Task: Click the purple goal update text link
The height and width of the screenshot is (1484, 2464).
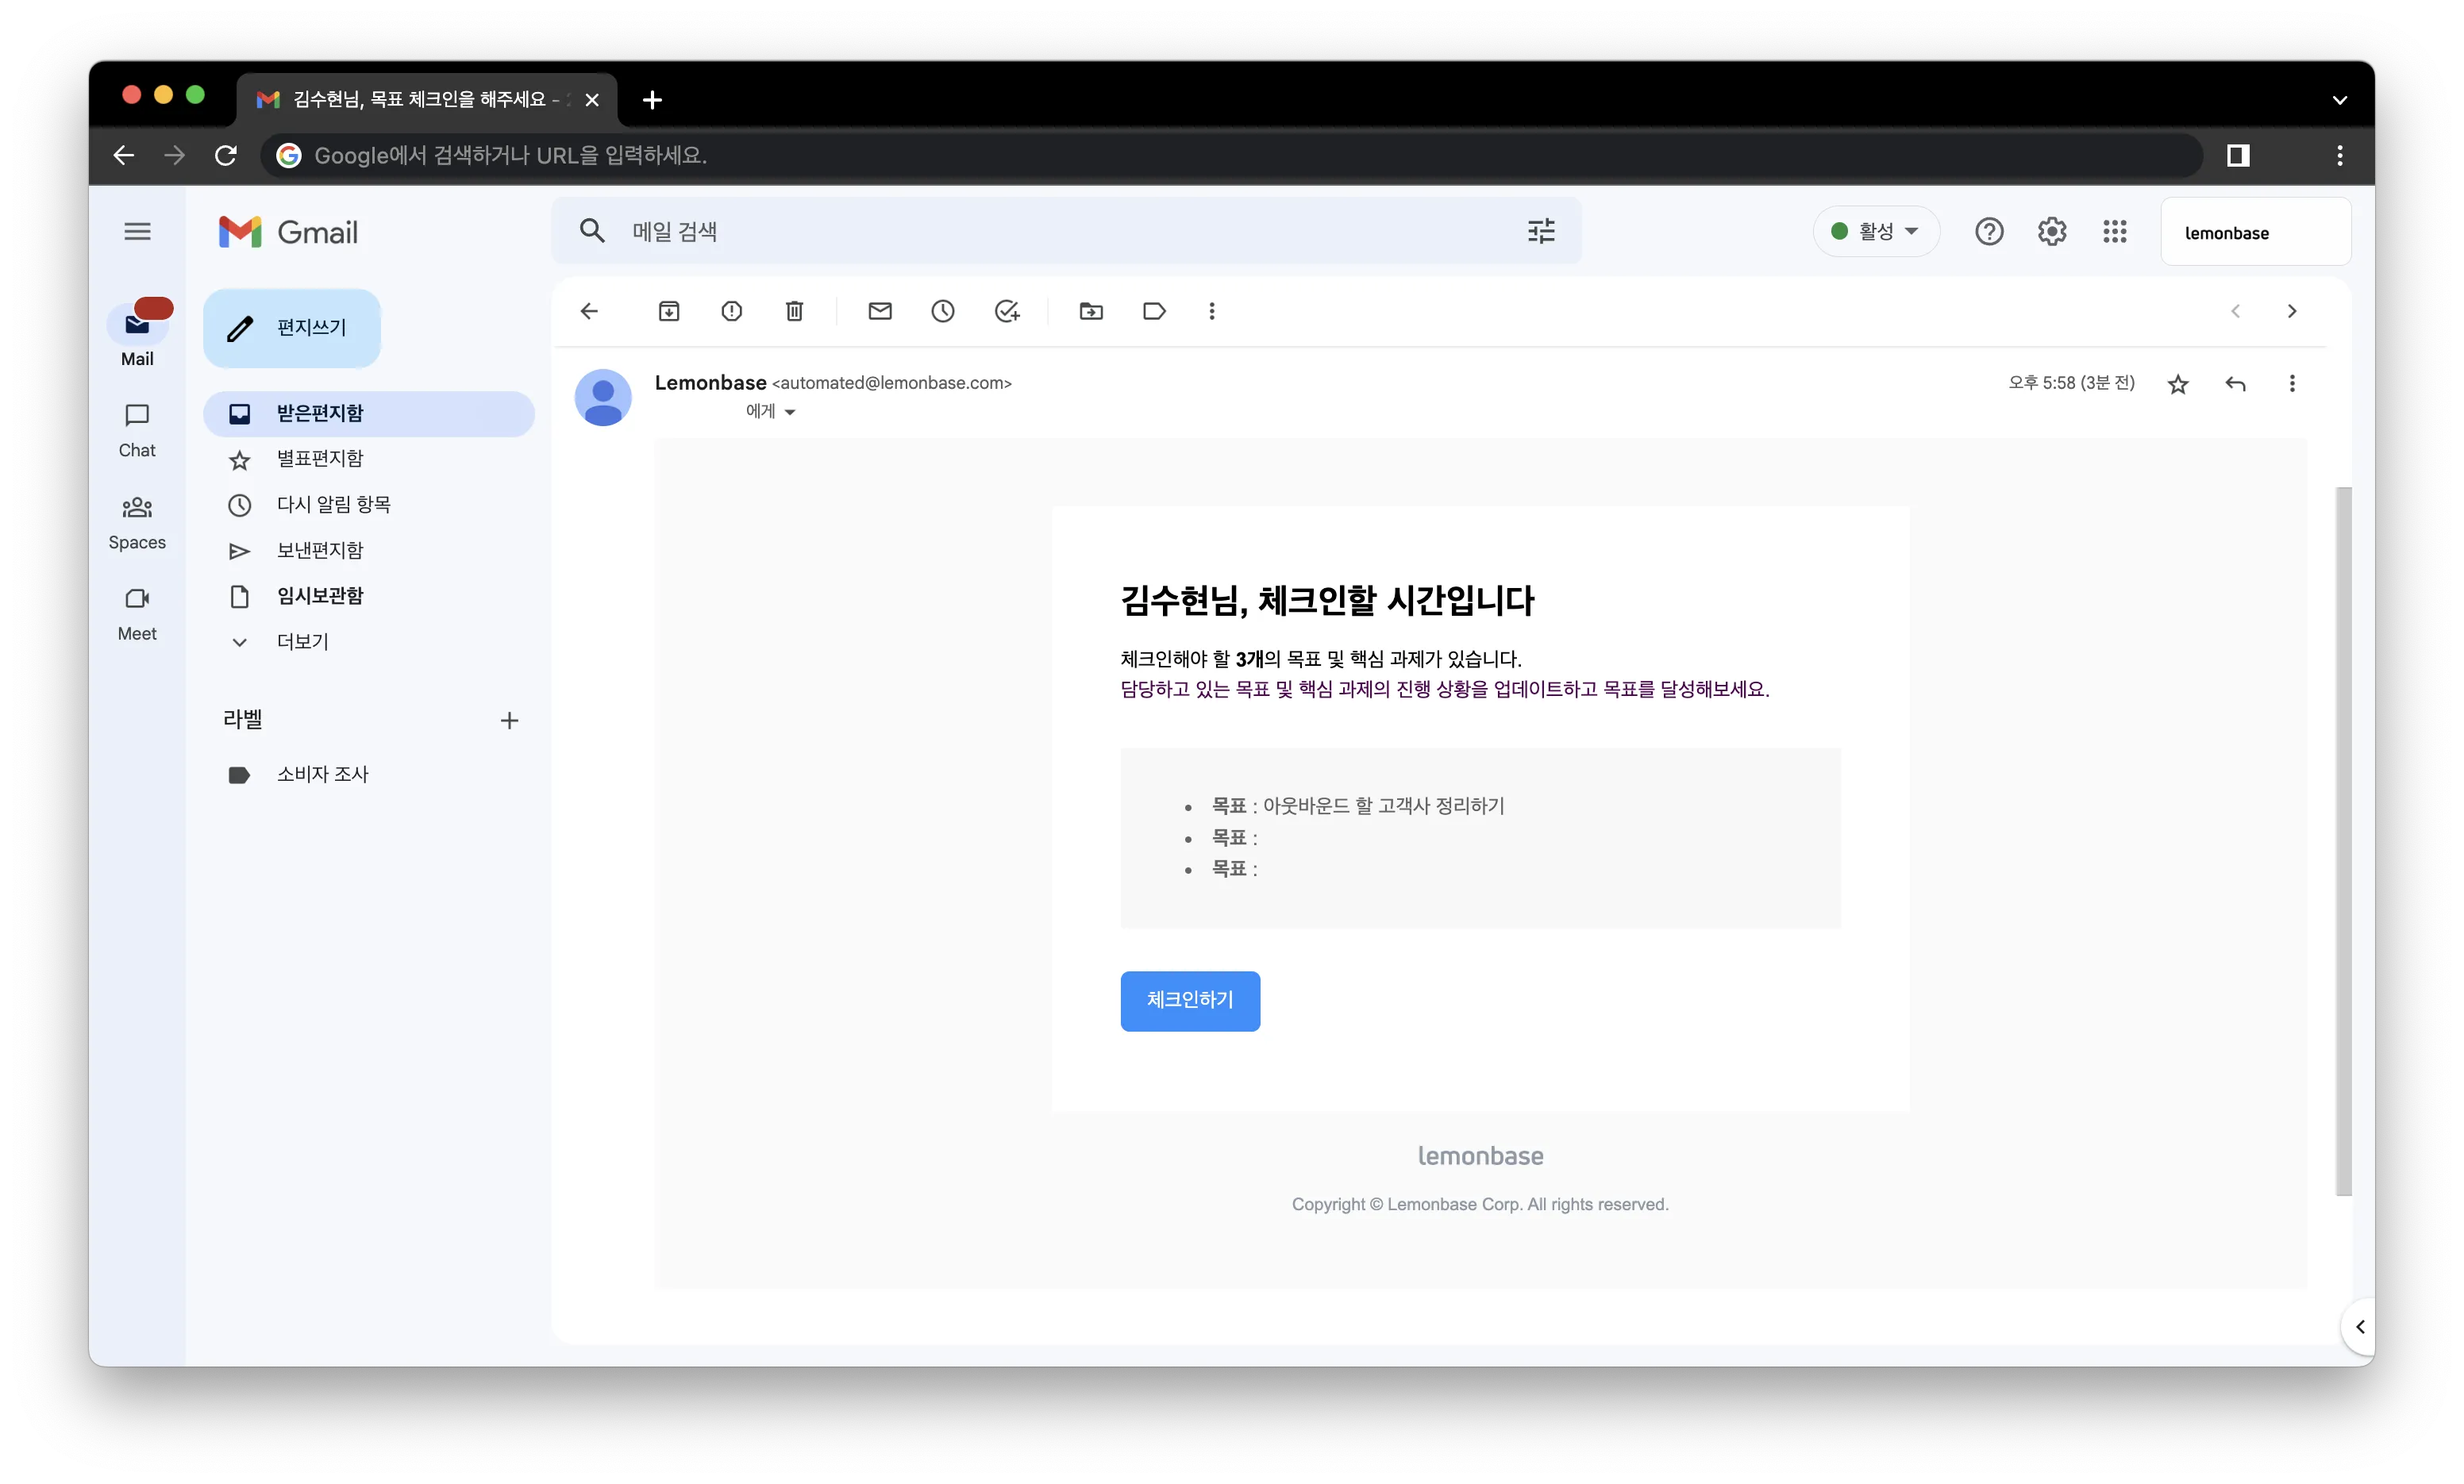Action: click(x=1444, y=689)
